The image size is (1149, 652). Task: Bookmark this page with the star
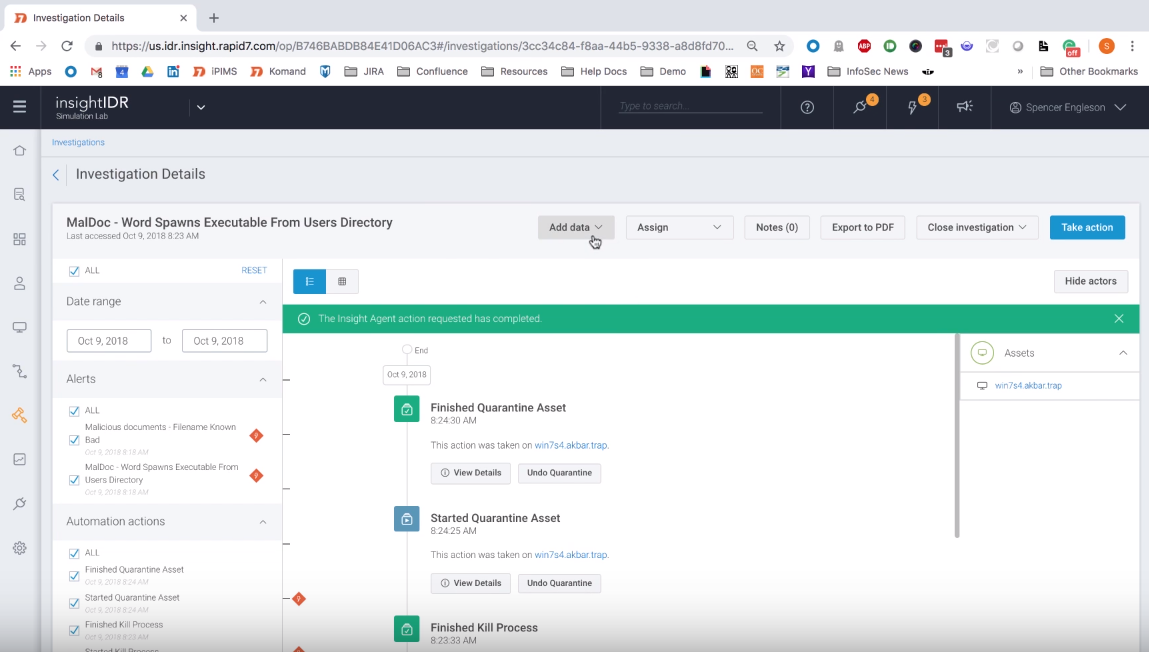[x=779, y=45]
